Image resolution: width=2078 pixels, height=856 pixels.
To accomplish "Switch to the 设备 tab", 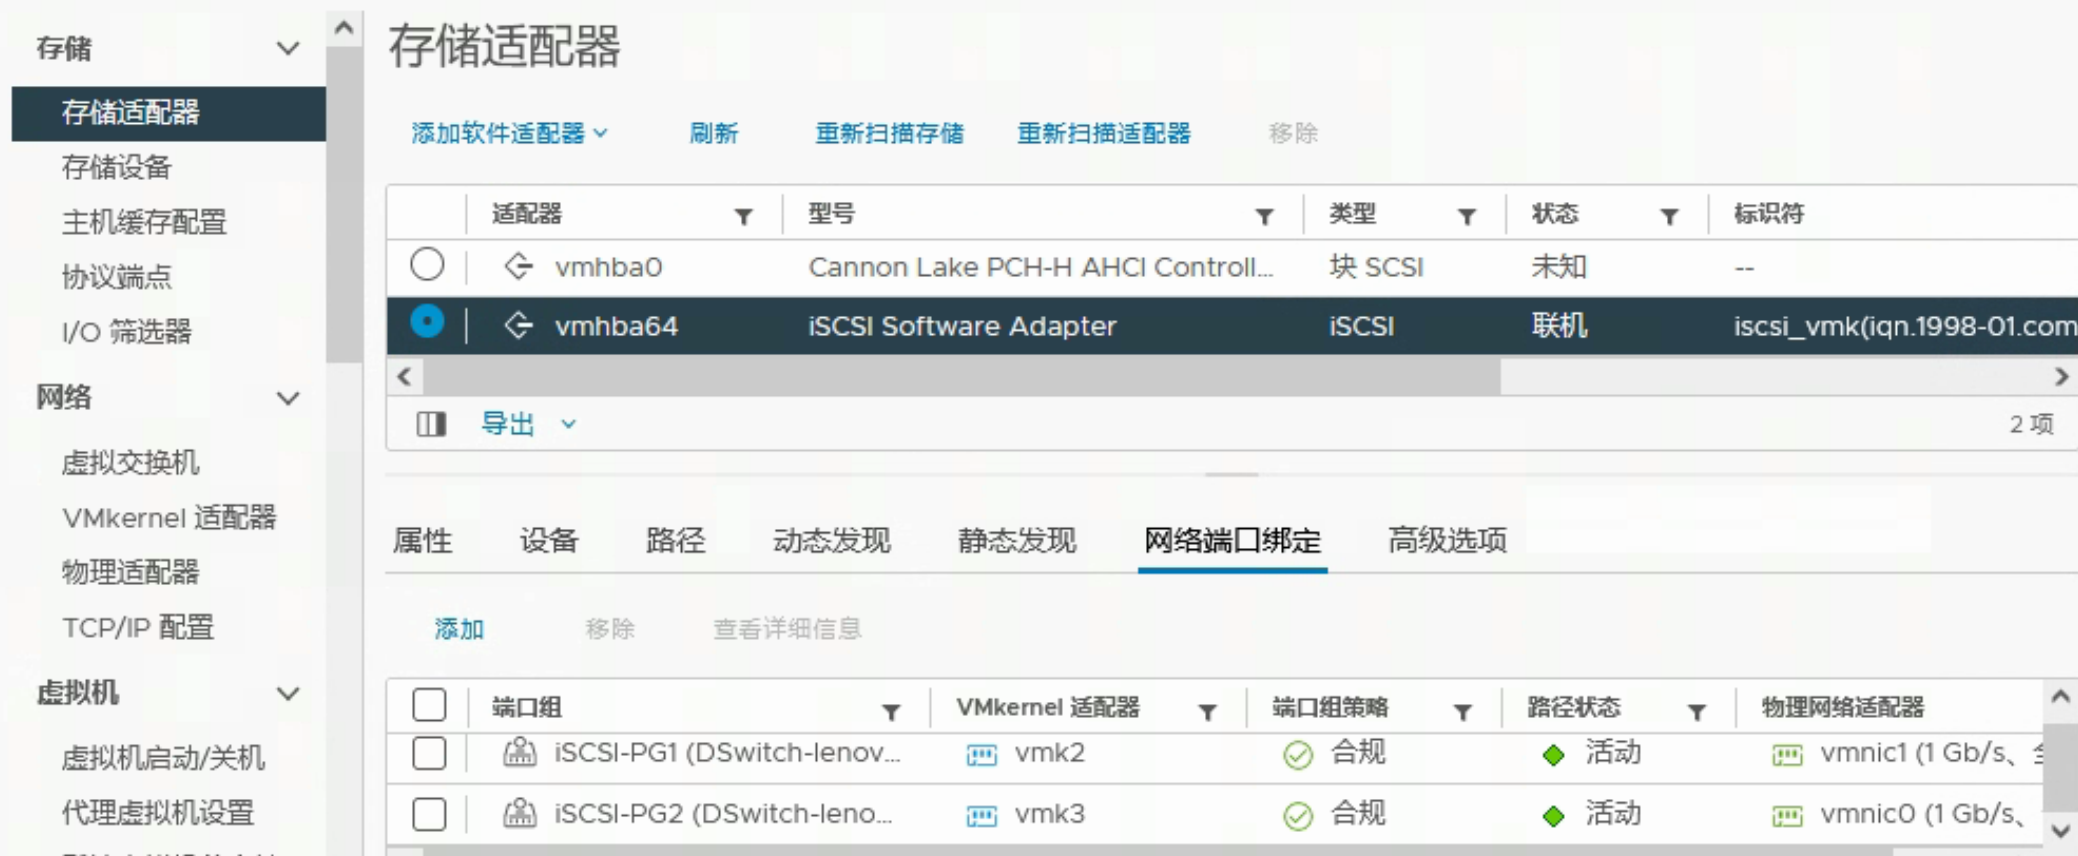I will tap(549, 540).
